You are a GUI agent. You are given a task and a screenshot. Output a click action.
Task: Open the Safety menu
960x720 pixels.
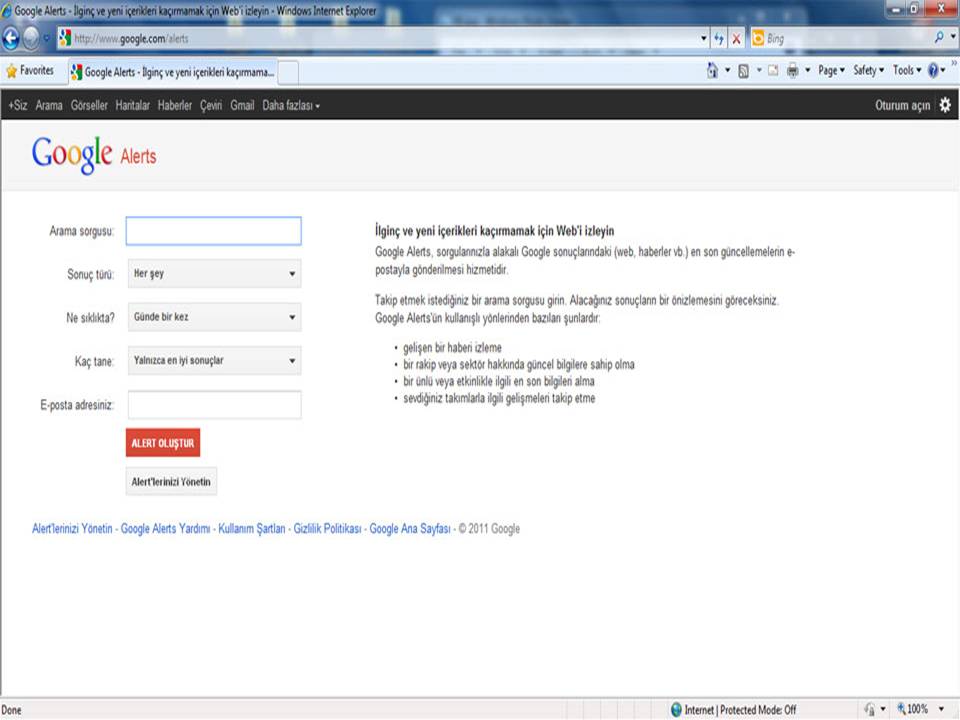tap(869, 70)
